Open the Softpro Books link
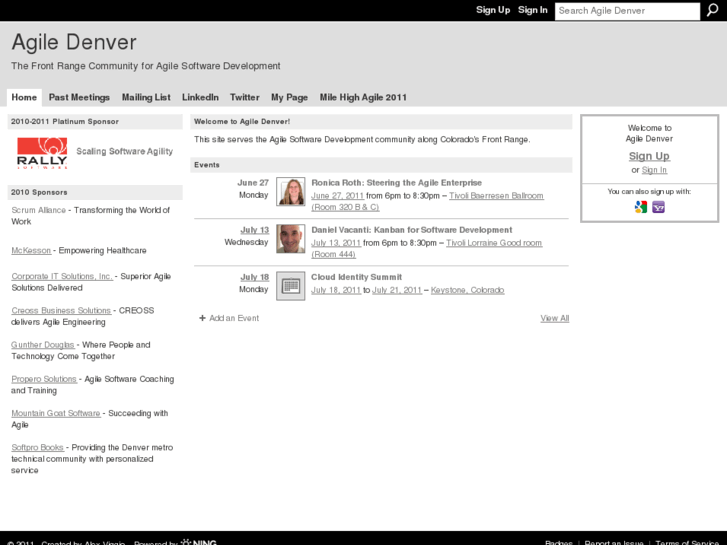 pos(38,448)
